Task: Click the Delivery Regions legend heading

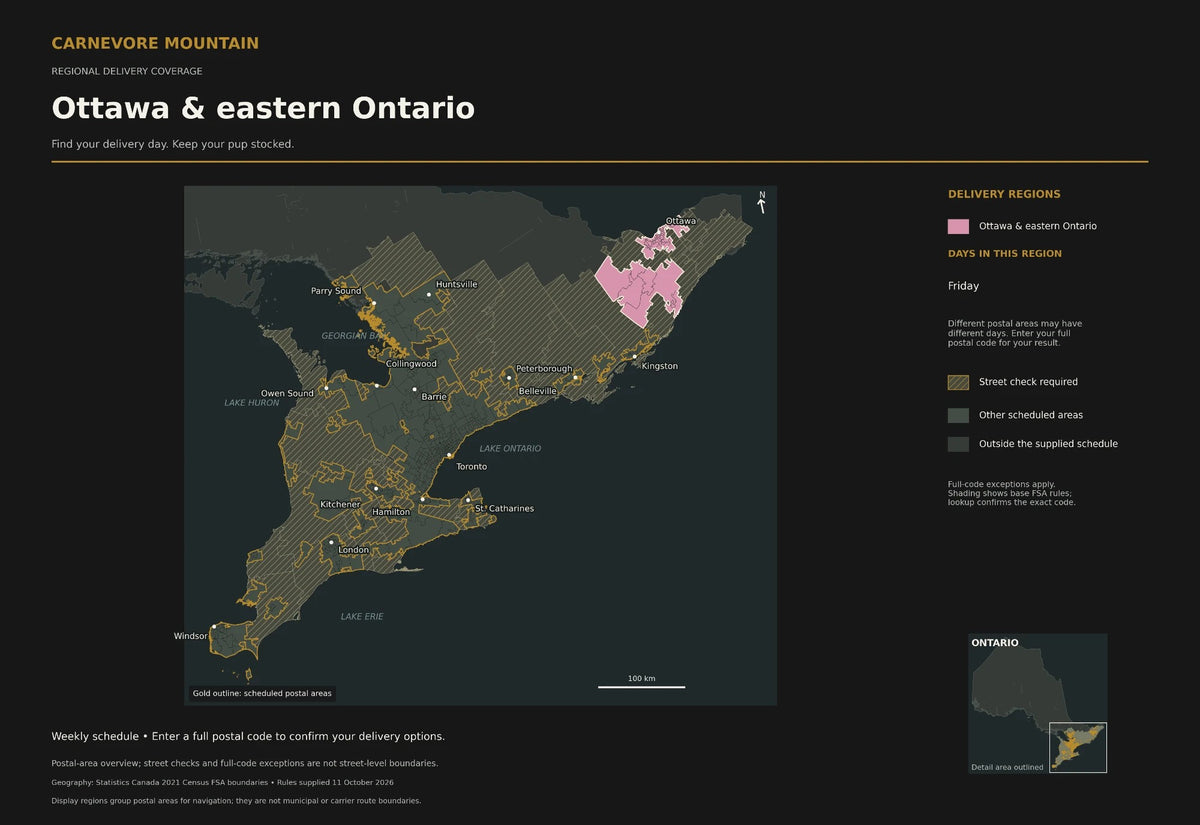Action: 1004,194
